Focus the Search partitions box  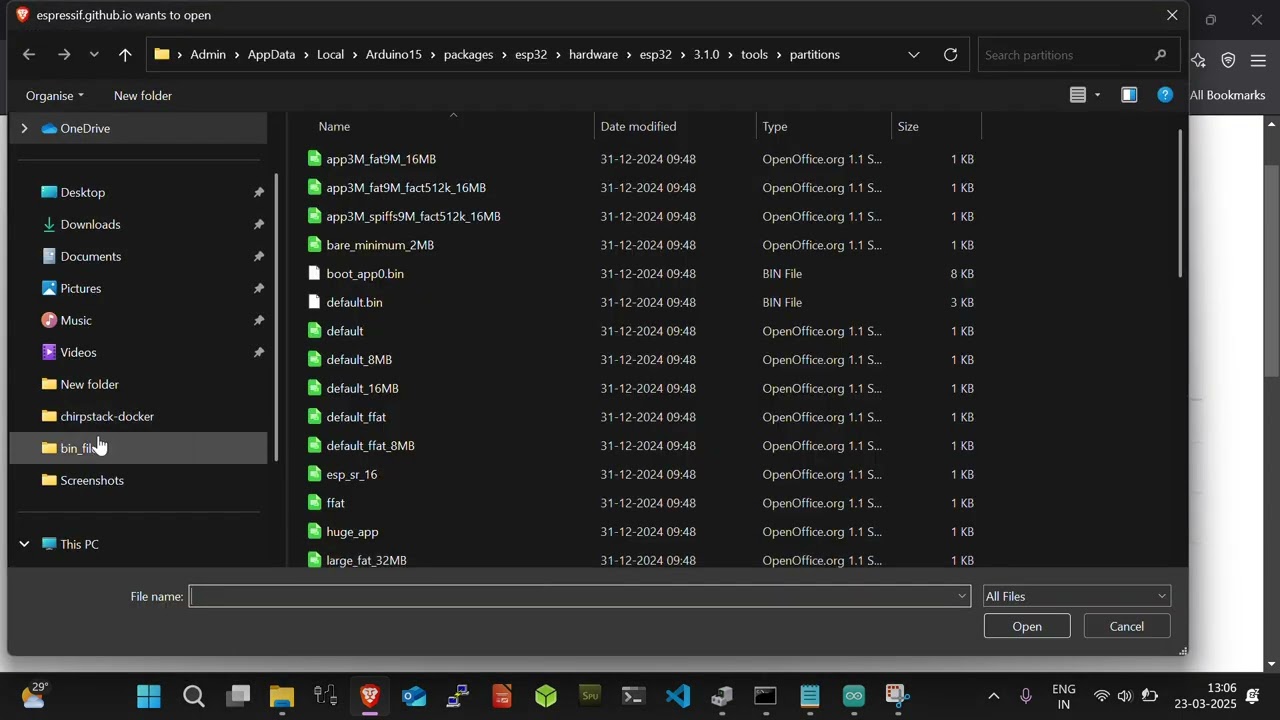[x=1078, y=55]
